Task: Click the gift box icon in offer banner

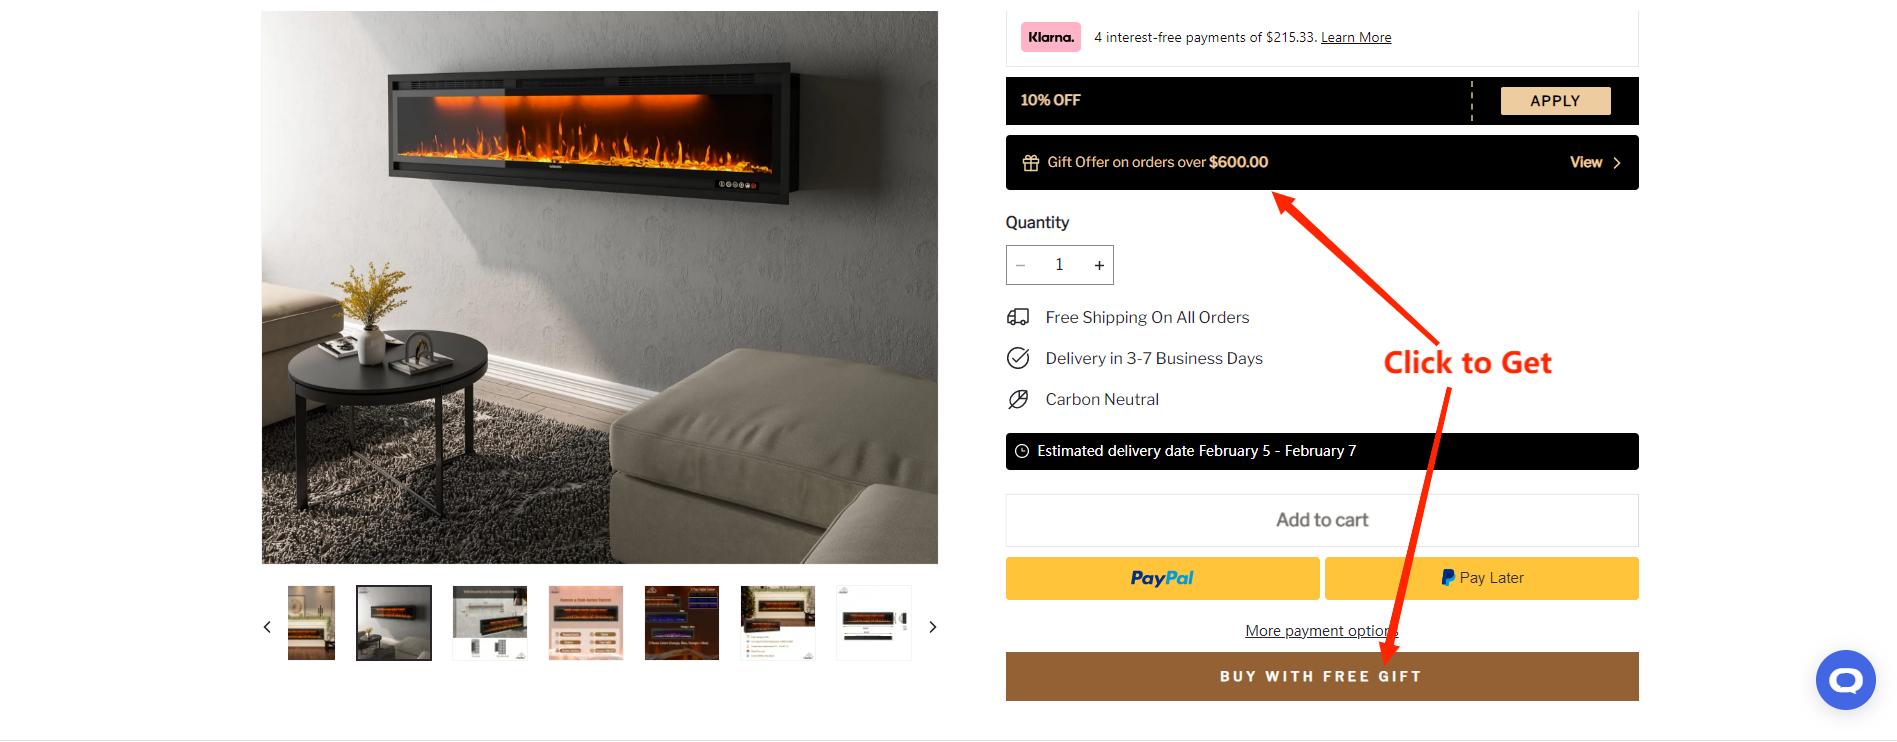Action: click(x=1030, y=163)
